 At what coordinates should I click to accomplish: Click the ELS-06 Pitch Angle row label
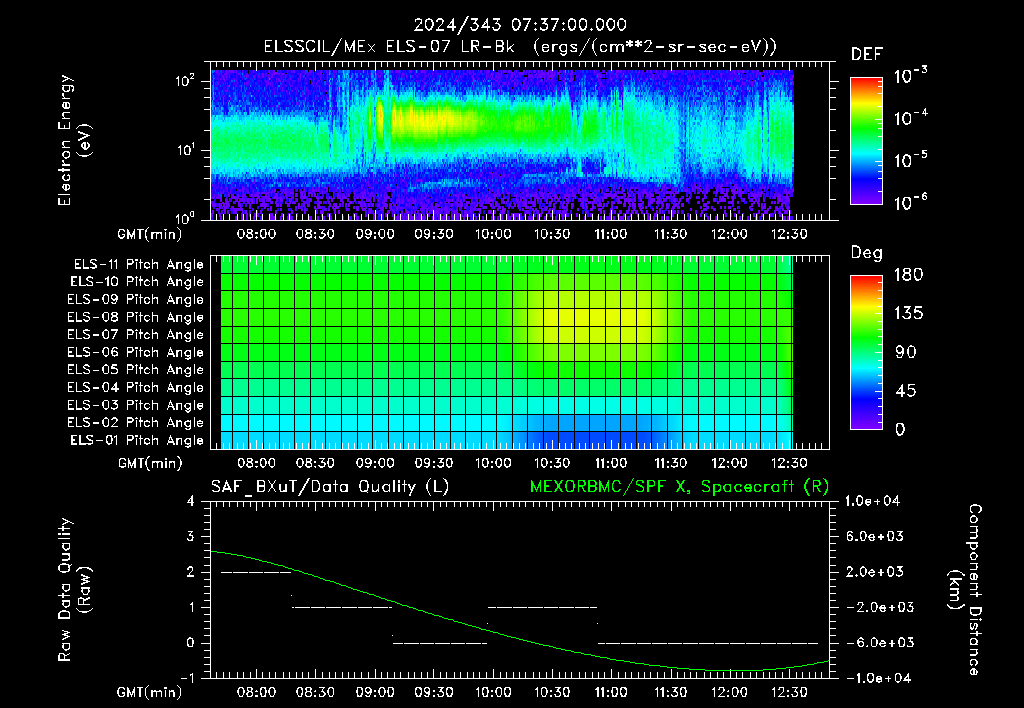coord(135,353)
